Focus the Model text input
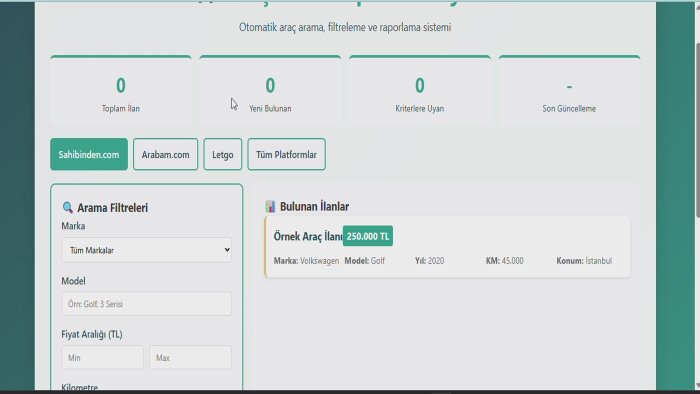Viewport: 700px width, 394px height. coord(146,304)
